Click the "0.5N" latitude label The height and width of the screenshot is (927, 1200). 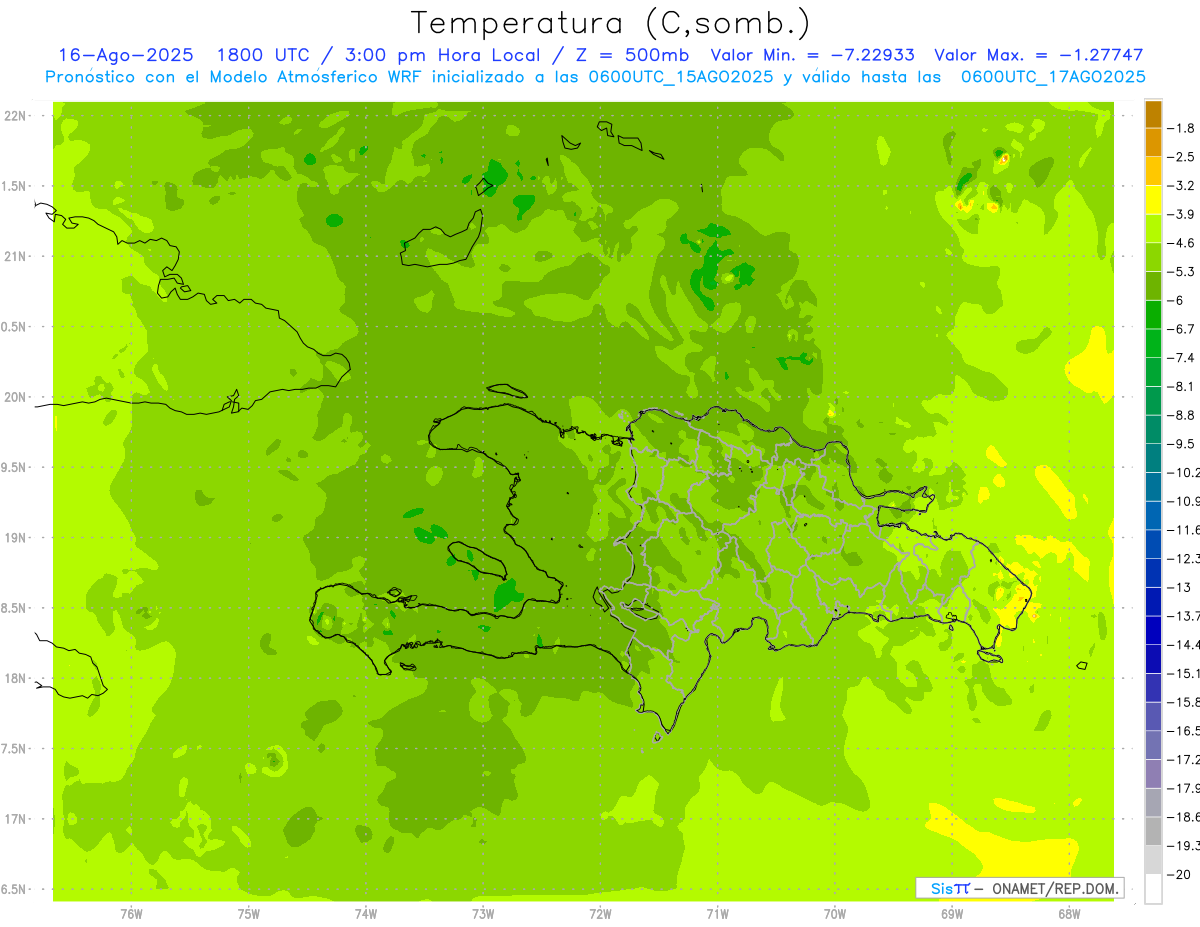15,327
